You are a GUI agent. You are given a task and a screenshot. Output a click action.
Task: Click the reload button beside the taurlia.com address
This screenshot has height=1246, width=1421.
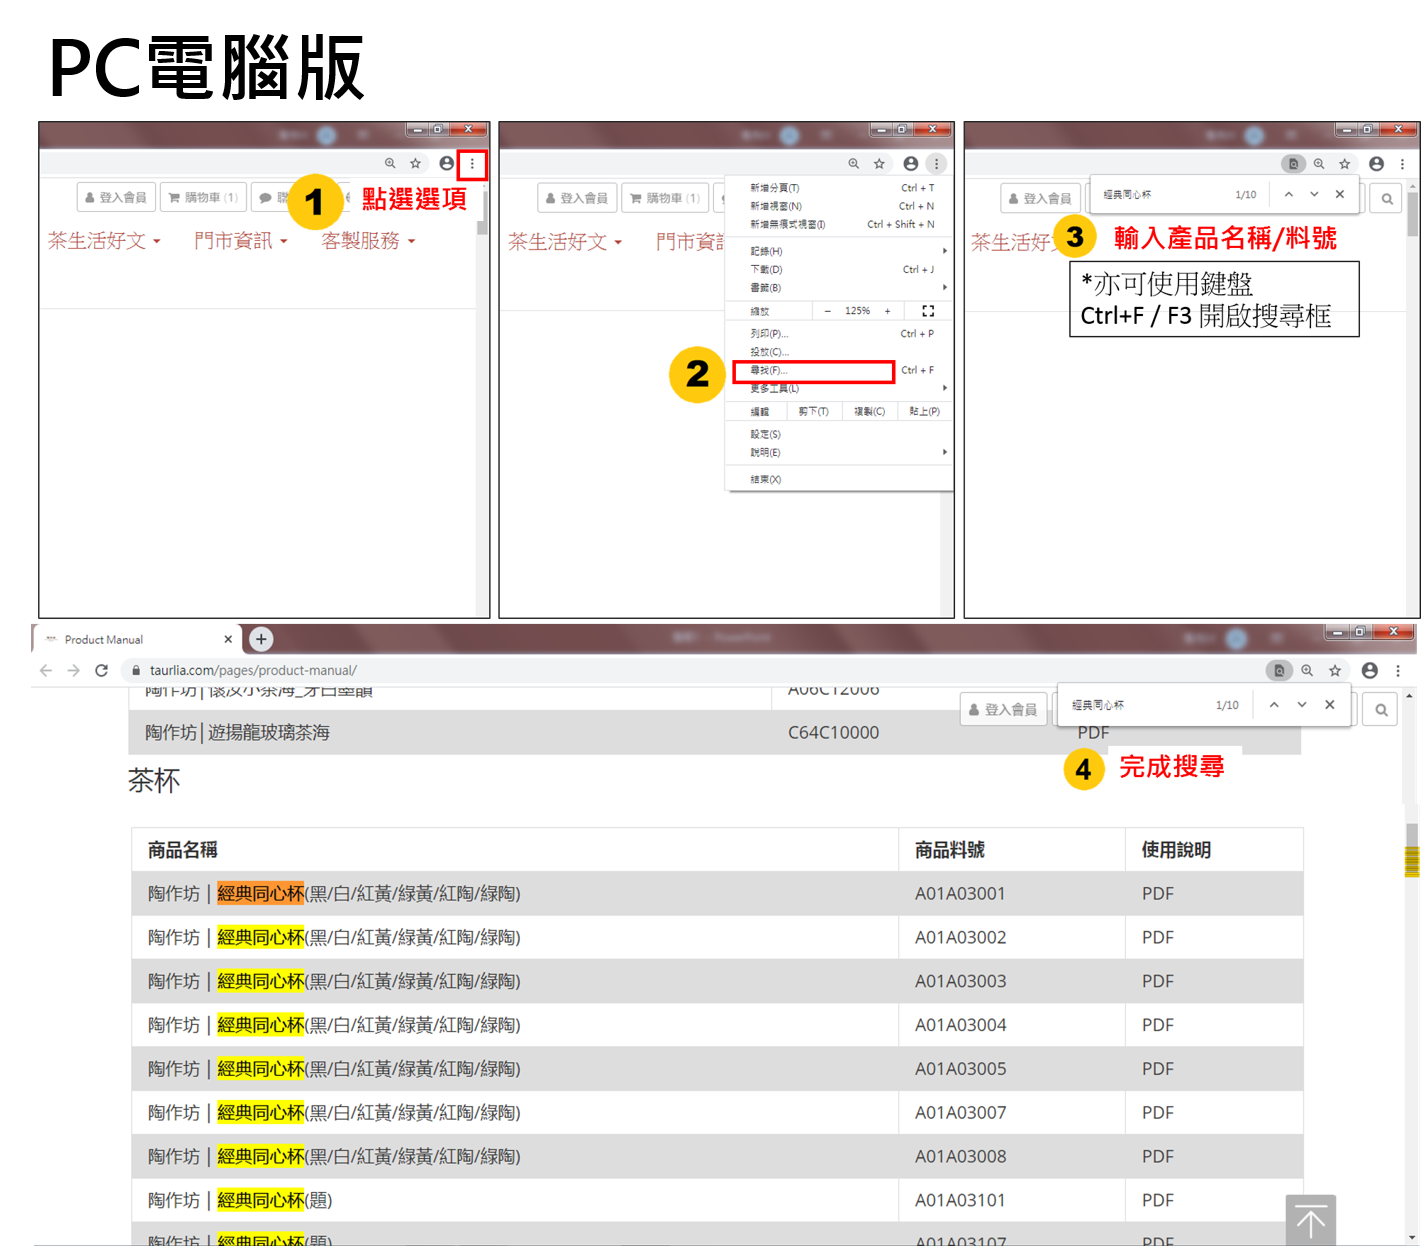point(101,670)
